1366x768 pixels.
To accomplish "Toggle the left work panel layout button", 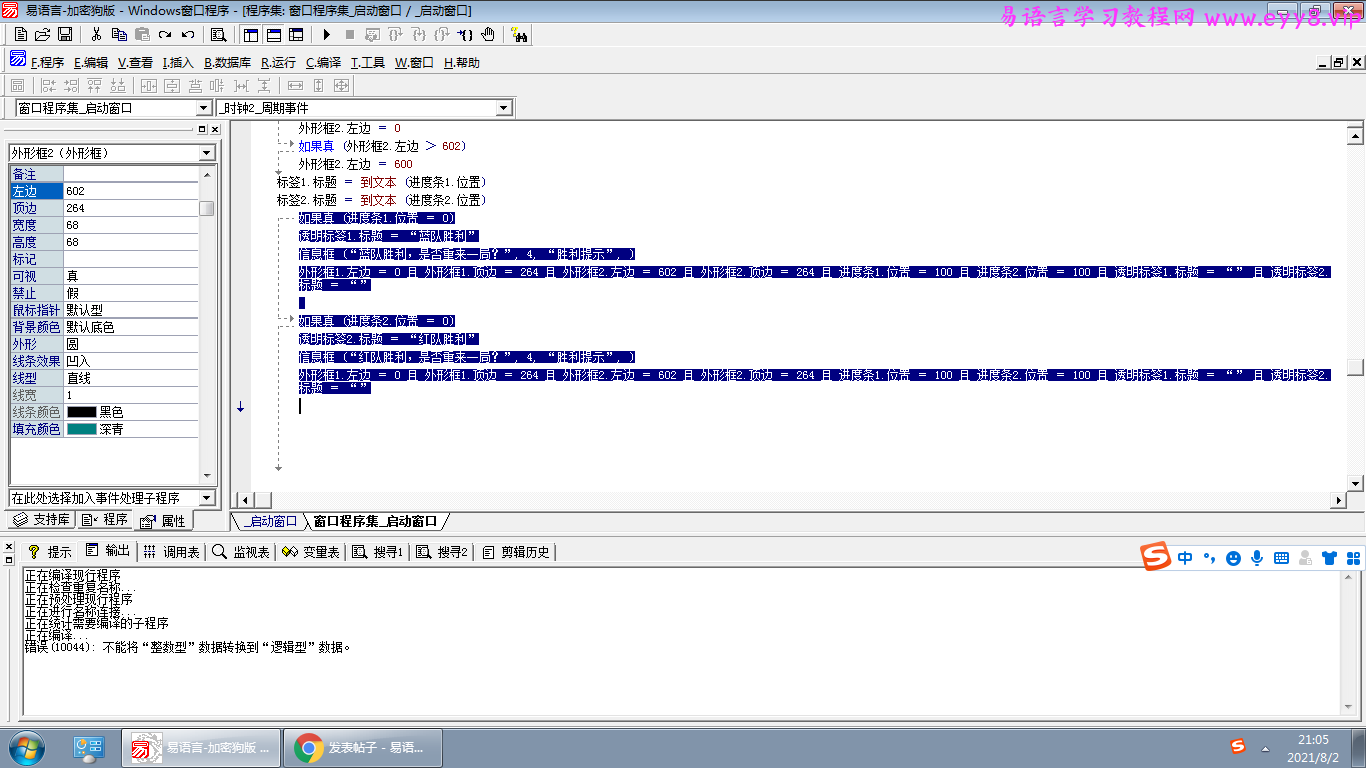I will [251, 34].
